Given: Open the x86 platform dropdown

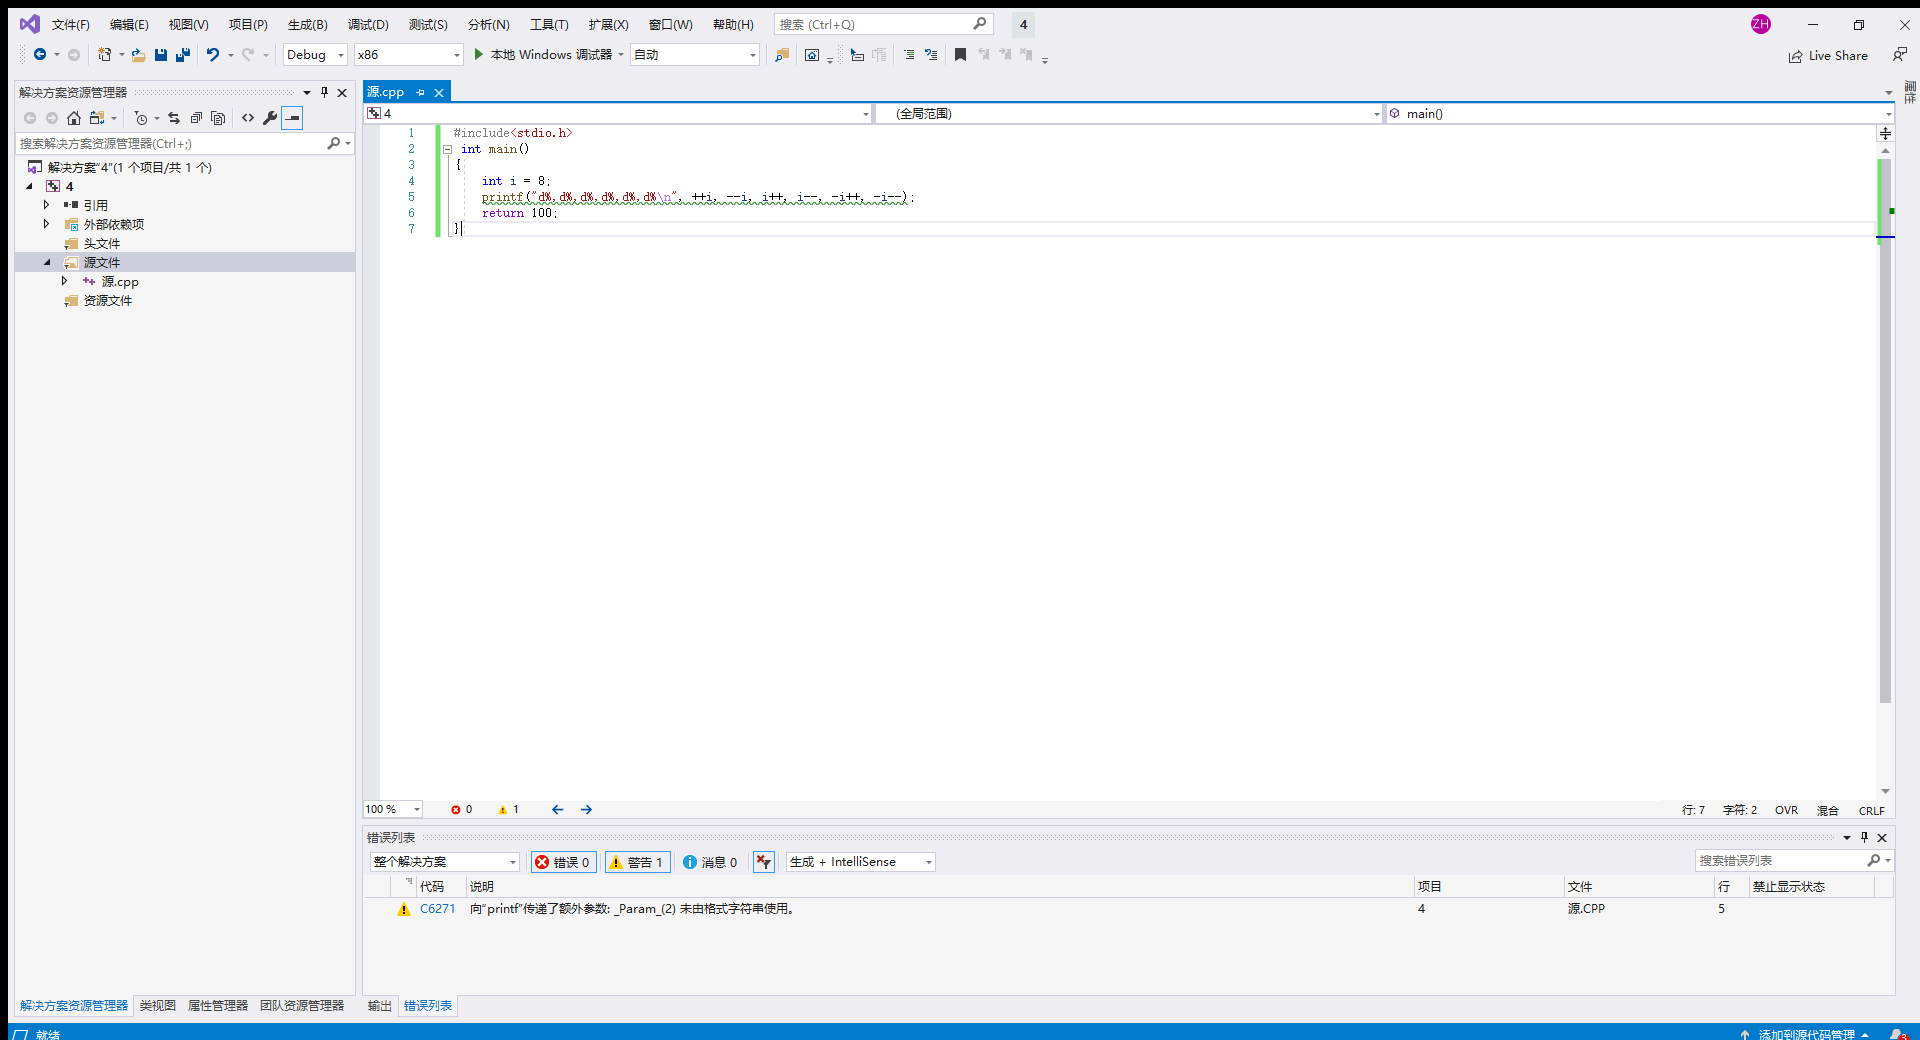Looking at the screenshot, I should (x=408, y=55).
